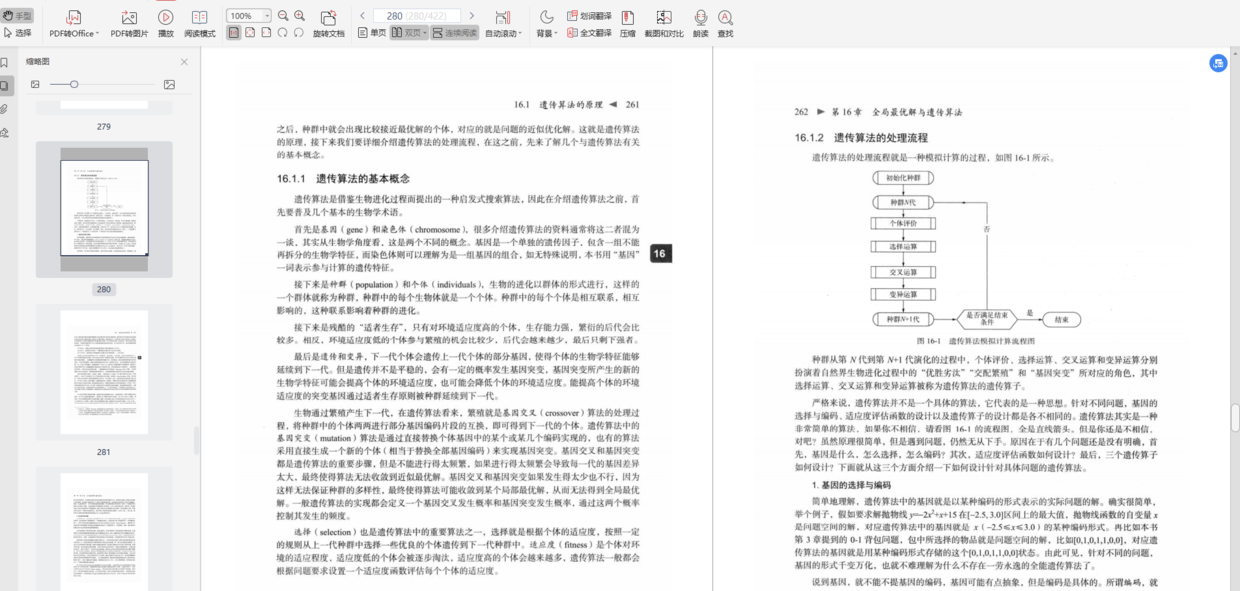Click the zoom in magnifier icon
This screenshot has width=1240, height=591.
pos(299,16)
